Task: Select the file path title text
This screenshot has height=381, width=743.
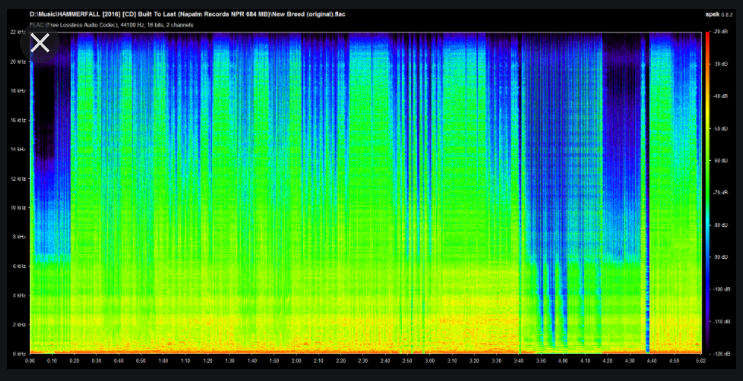Action: pos(187,14)
